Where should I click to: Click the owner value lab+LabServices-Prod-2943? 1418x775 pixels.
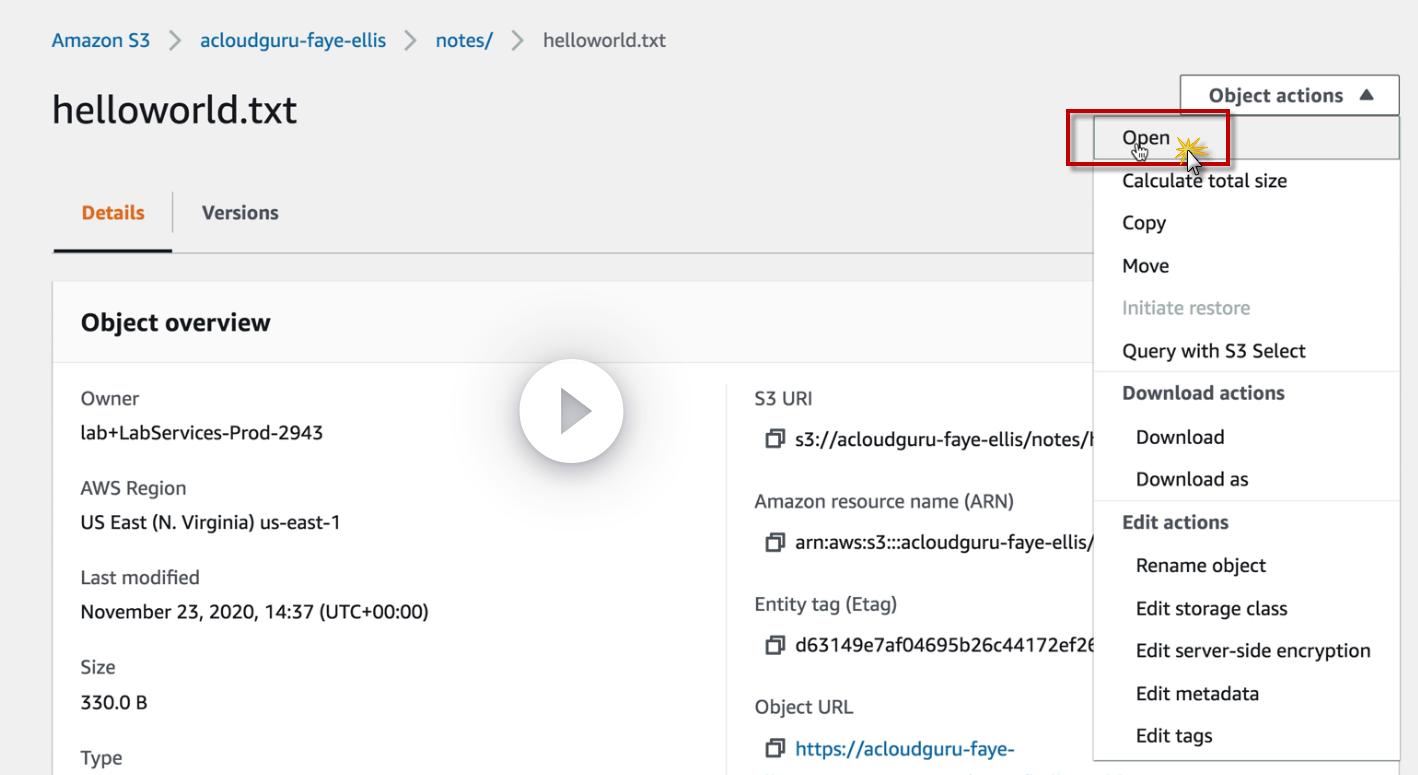tap(202, 433)
